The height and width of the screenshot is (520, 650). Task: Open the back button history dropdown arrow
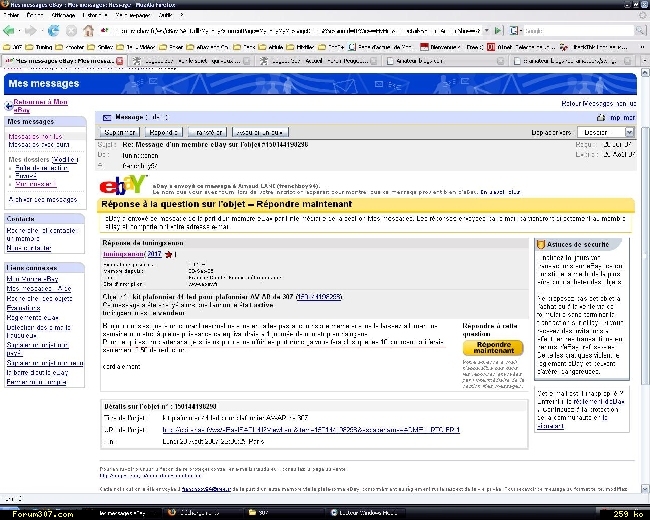19,31
